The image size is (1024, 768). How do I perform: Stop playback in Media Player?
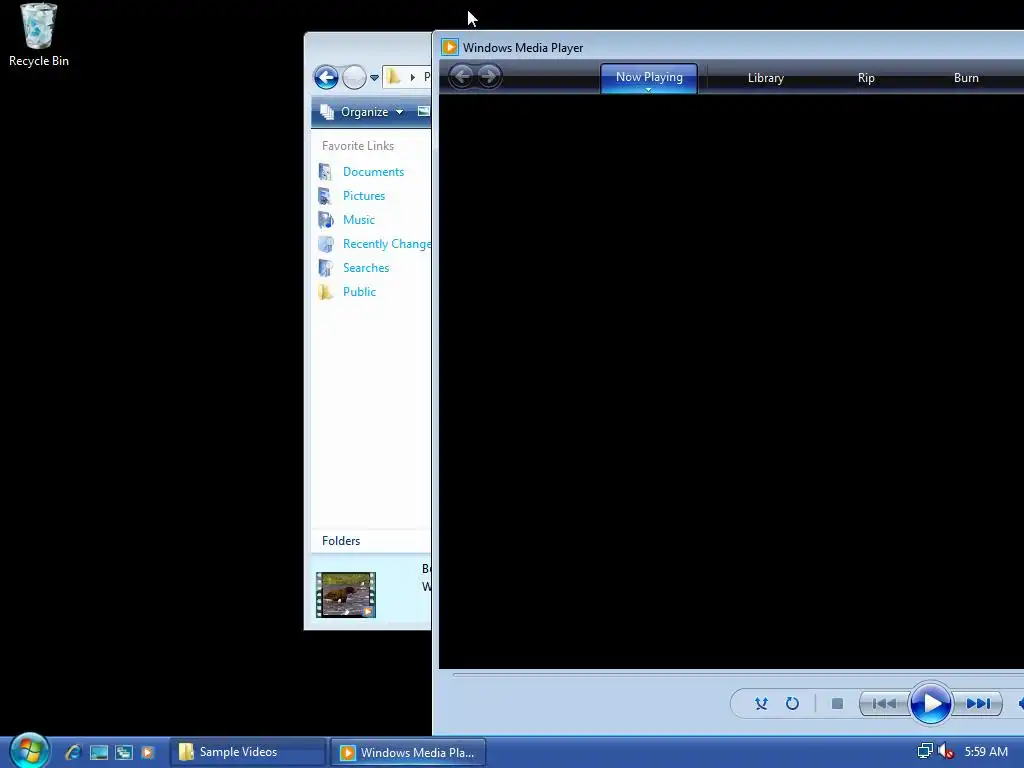point(837,703)
